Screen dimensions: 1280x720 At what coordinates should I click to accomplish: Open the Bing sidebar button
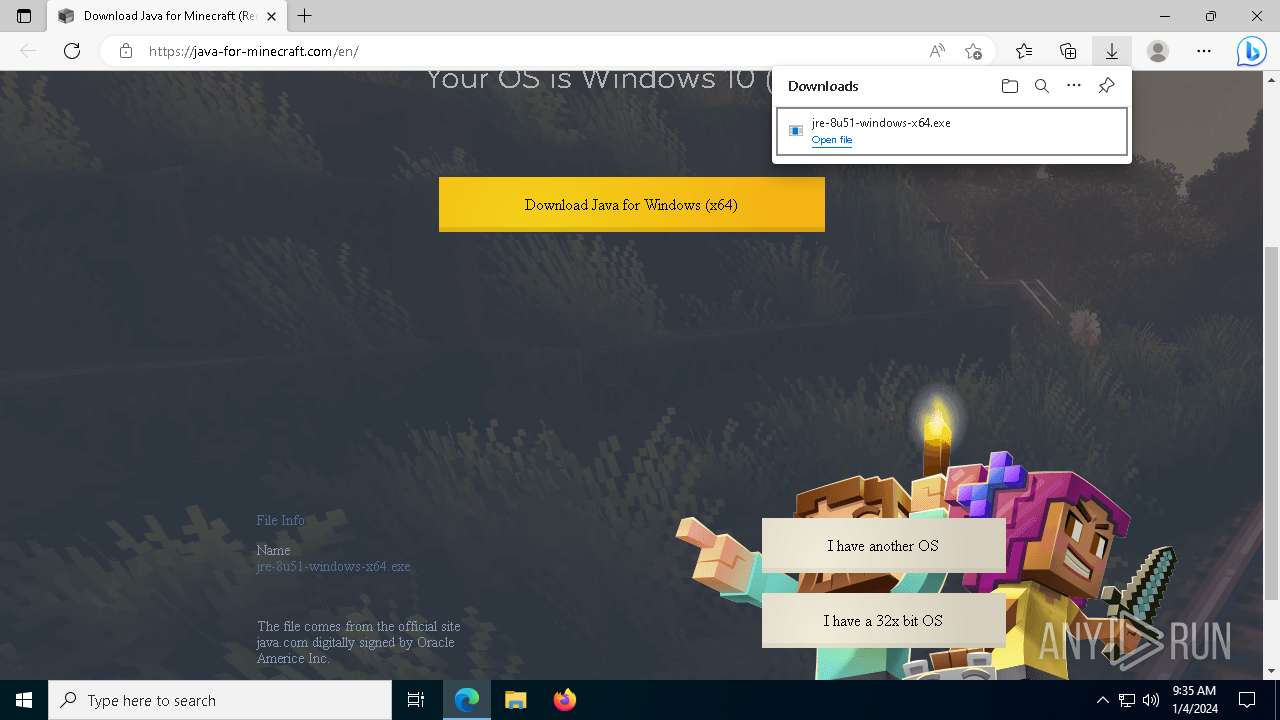tap(1251, 51)
